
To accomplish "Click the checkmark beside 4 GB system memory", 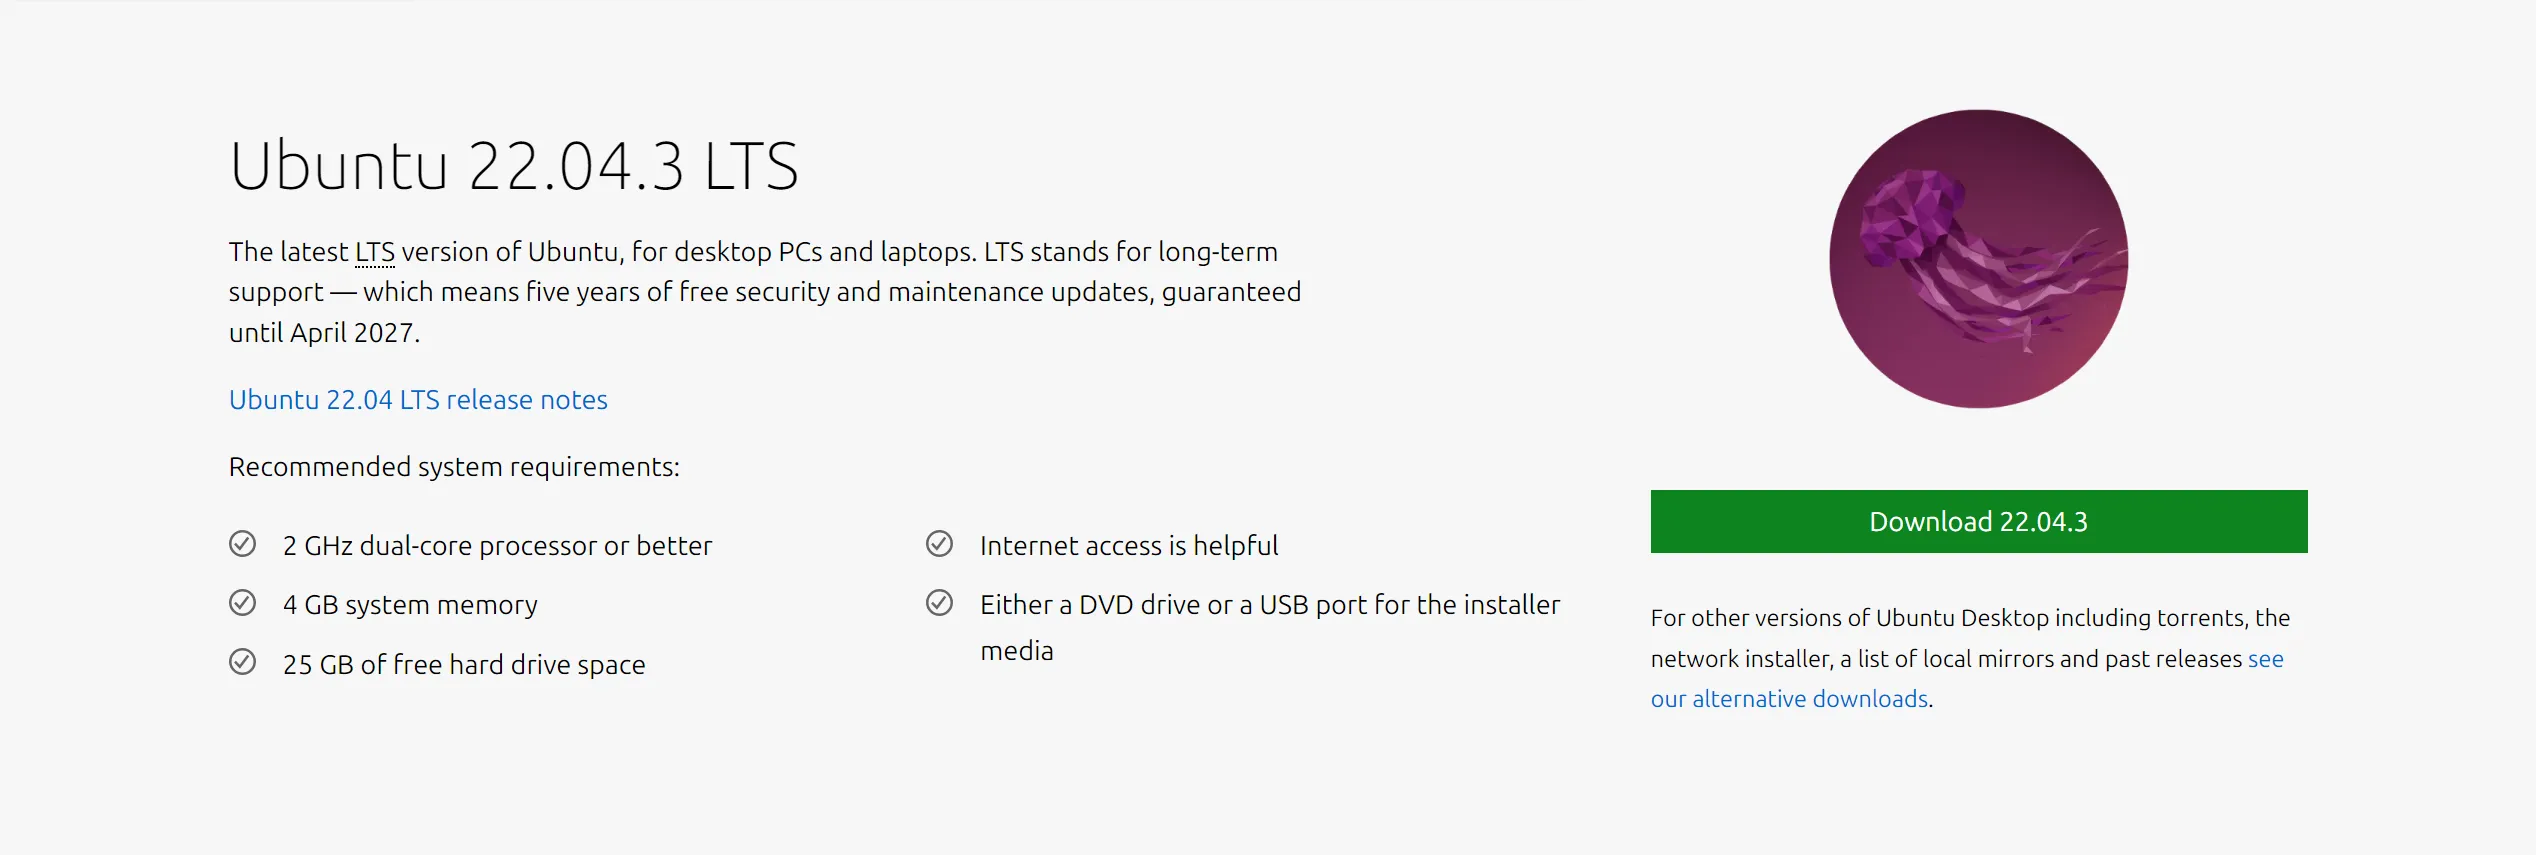I will tap(242, 603).
